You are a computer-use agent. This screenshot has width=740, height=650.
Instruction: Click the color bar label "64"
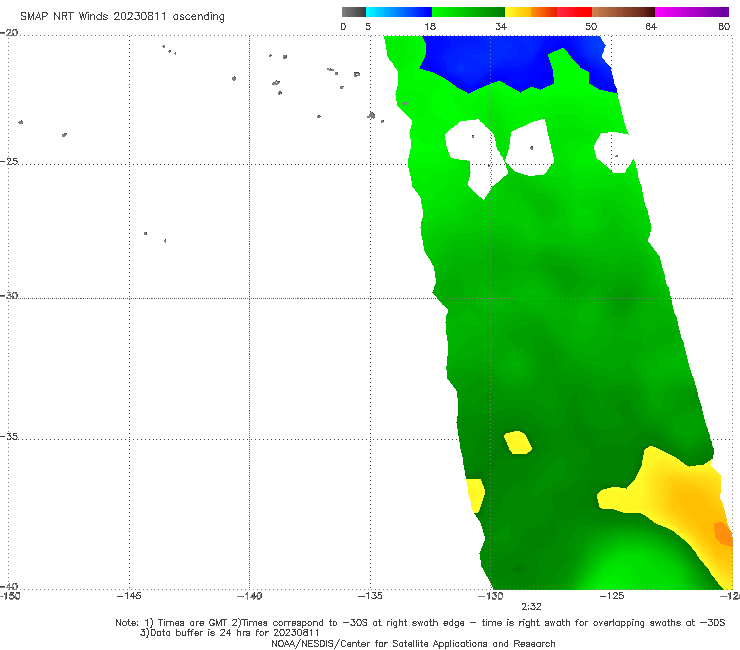pos(651,26)
